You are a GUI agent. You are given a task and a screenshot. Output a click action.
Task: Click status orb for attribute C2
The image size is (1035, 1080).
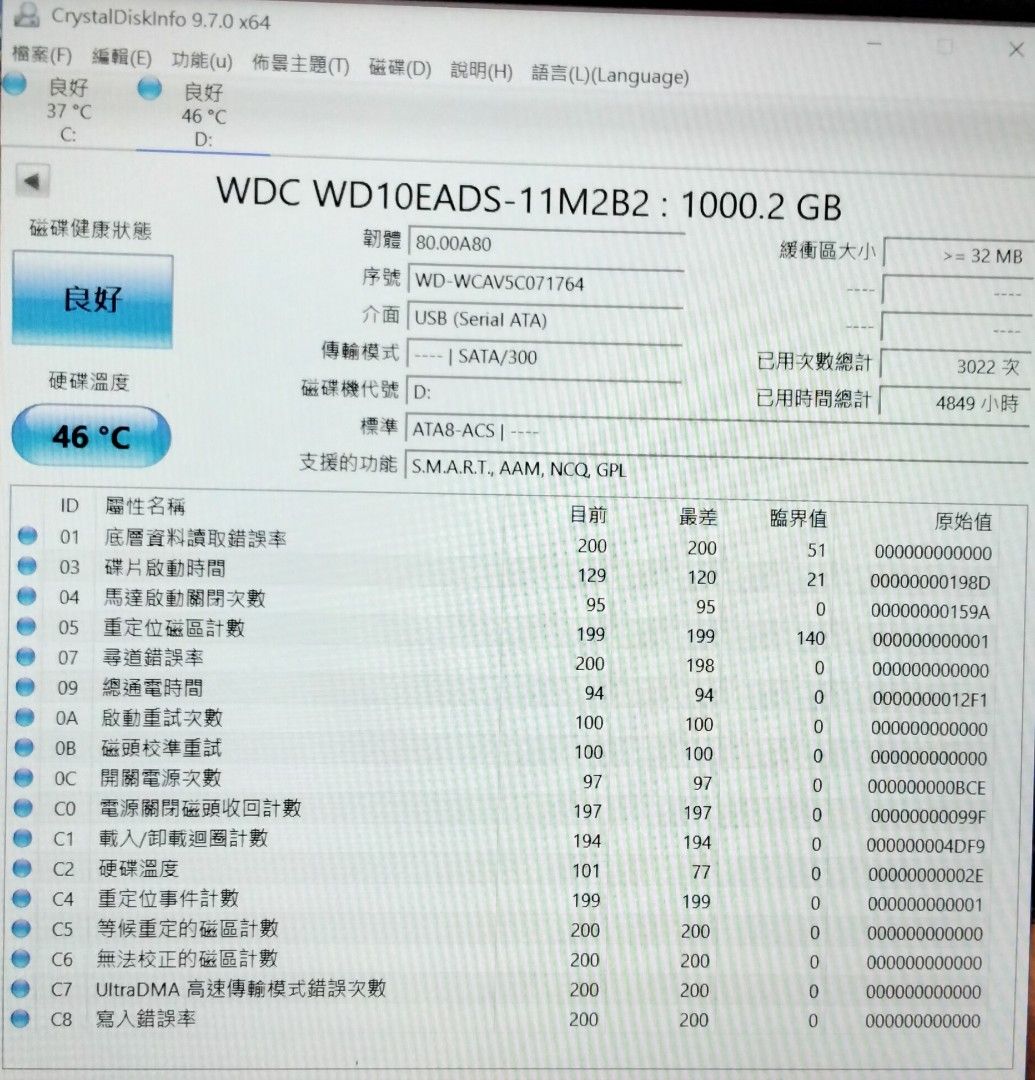pyautogui.click(x=22, y=868)
